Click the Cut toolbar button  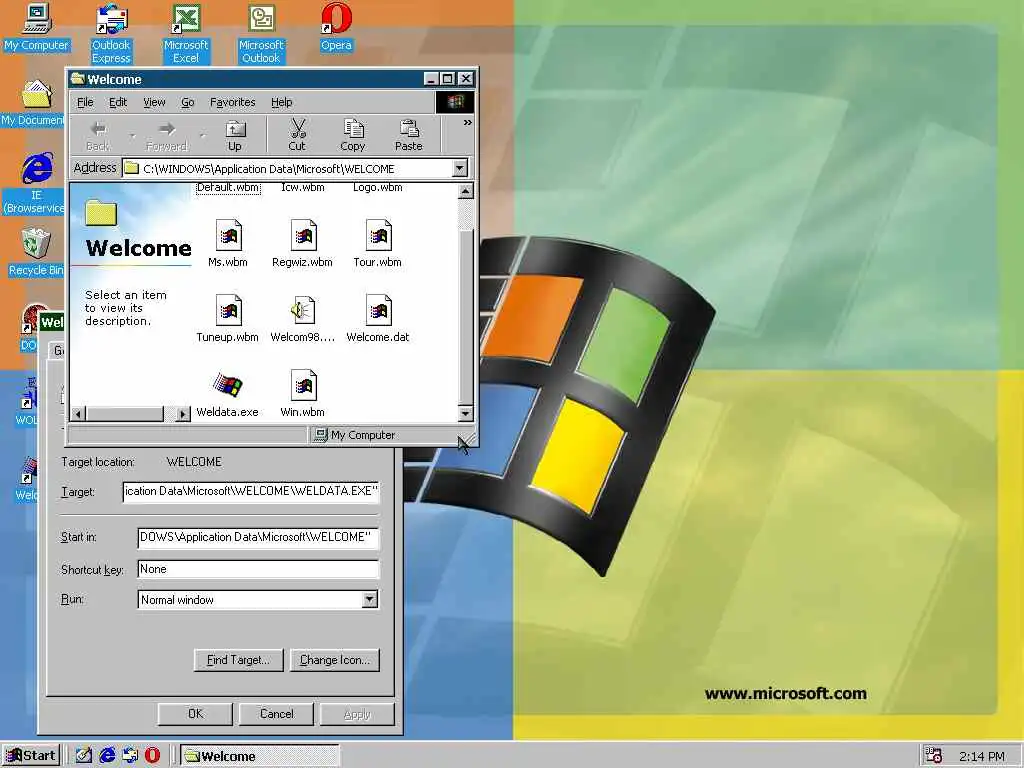(297, 136)
